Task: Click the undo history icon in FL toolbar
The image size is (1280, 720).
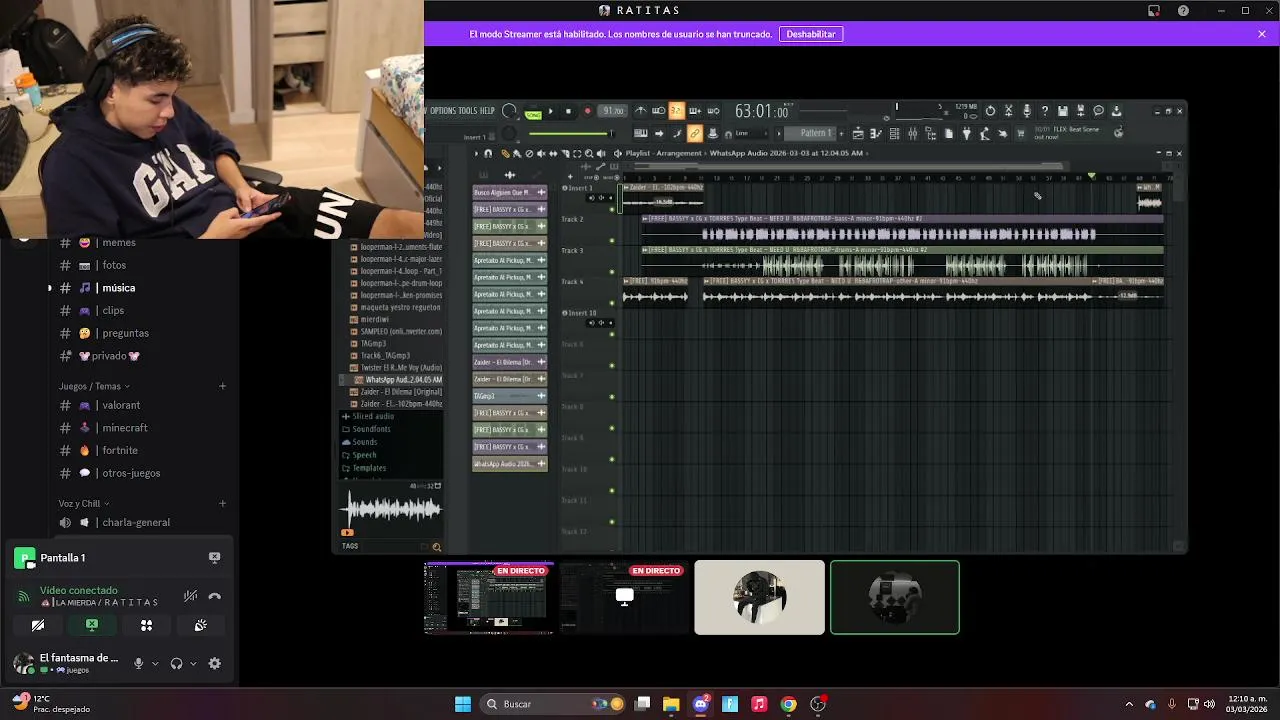Action: pos(990,111)
